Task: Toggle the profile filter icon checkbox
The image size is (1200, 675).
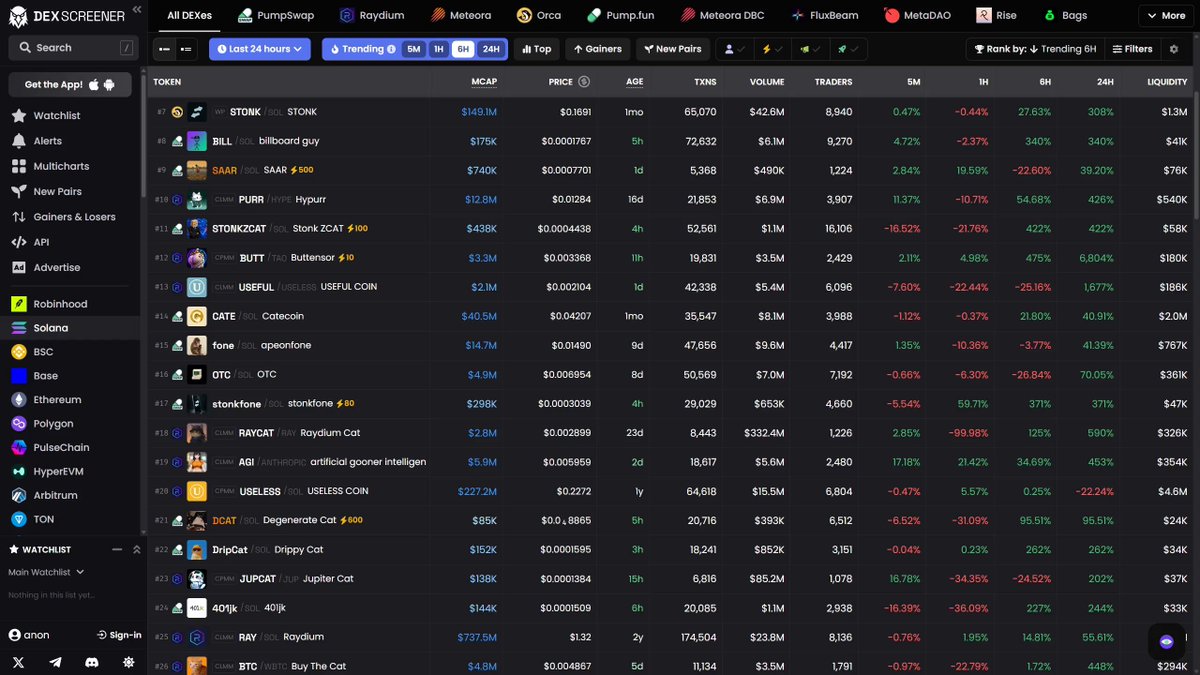Action: point(734,49)
